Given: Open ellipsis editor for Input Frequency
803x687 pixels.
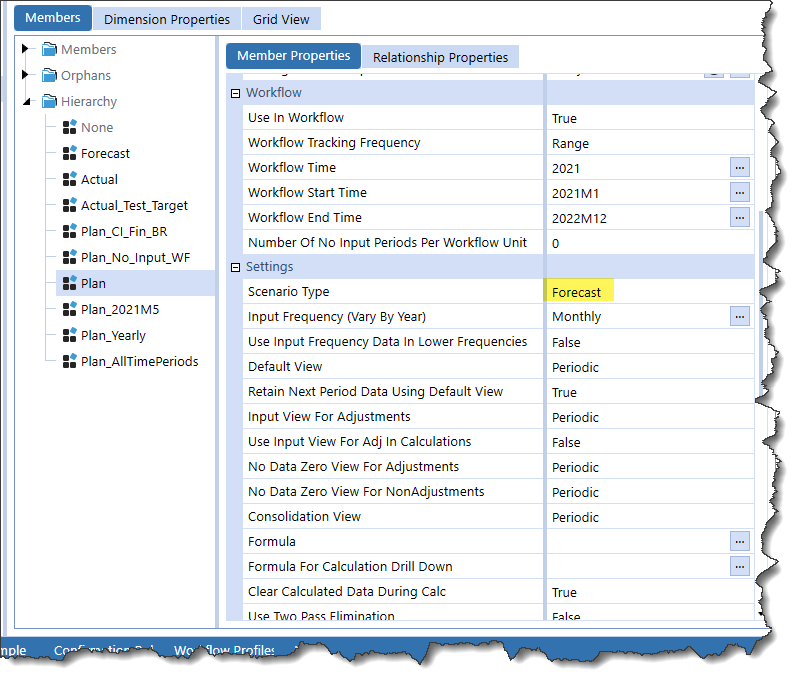Looking at the screenshot, I should pyautogui.click(x=739, y=317).
